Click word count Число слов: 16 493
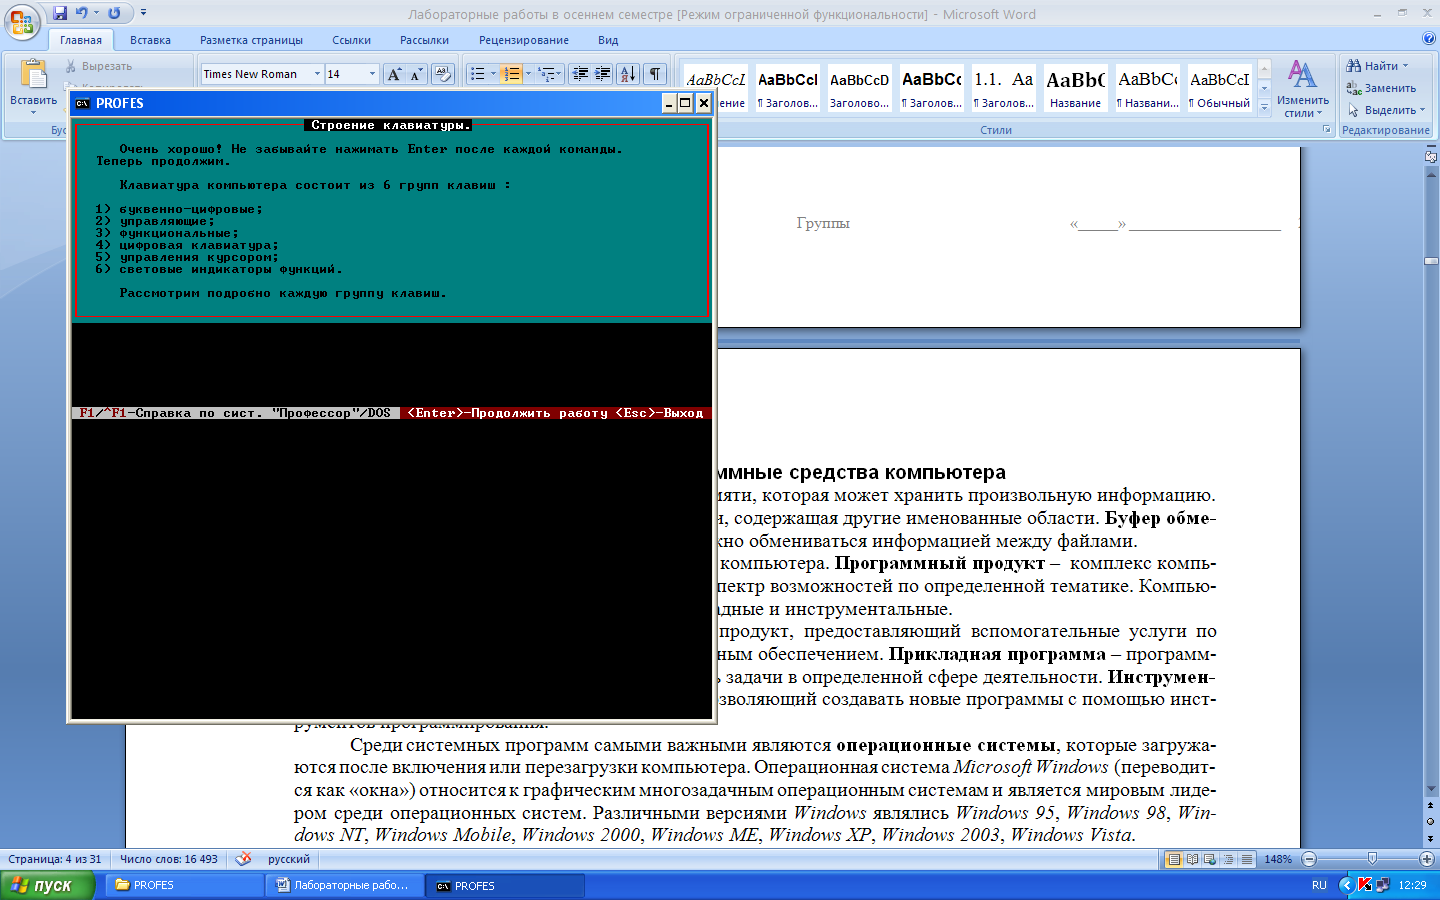1440x900 pixels. pos(169,859)
